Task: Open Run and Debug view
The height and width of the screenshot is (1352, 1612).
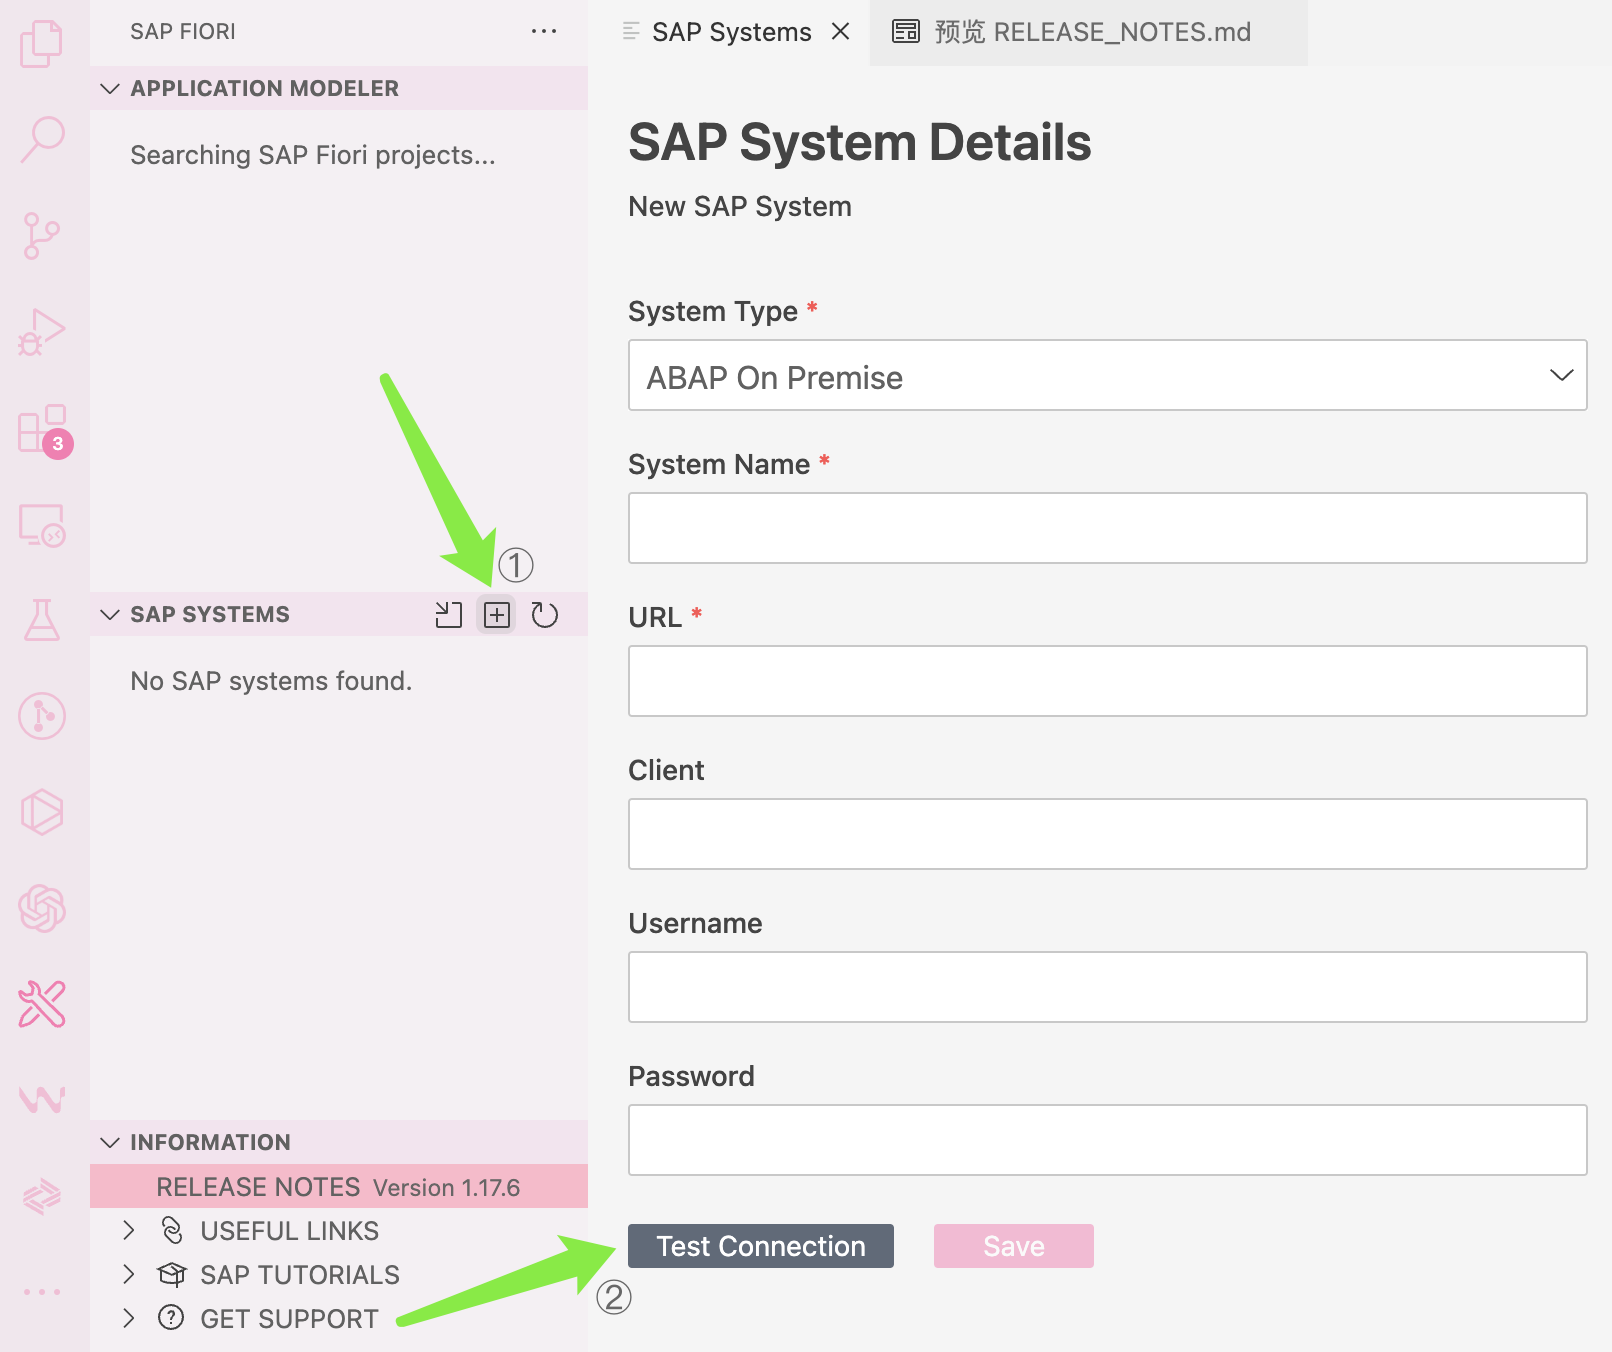Action: point(42,332)
